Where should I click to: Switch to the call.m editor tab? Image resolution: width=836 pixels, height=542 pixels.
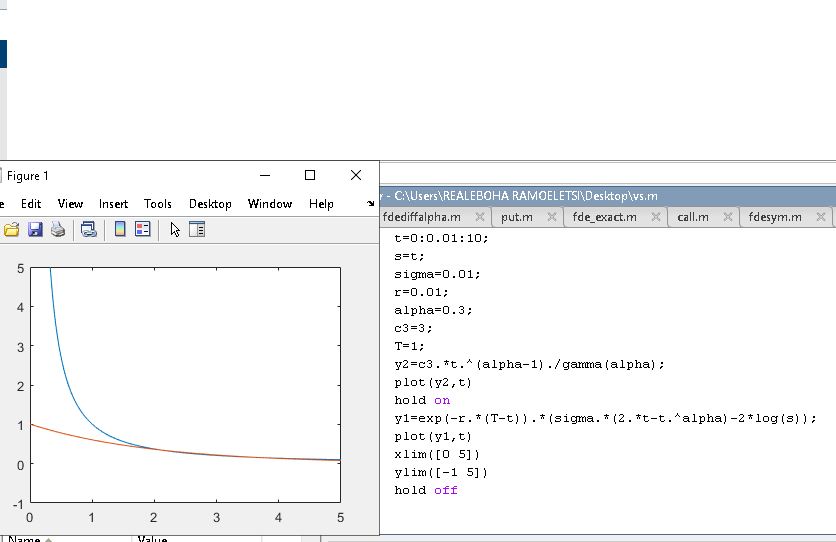tap(693, 217)
